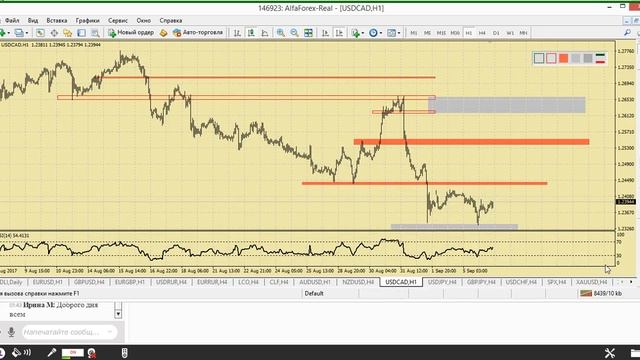Open the Вставка menu
The image size is (640, 360).
pos(57,20)
